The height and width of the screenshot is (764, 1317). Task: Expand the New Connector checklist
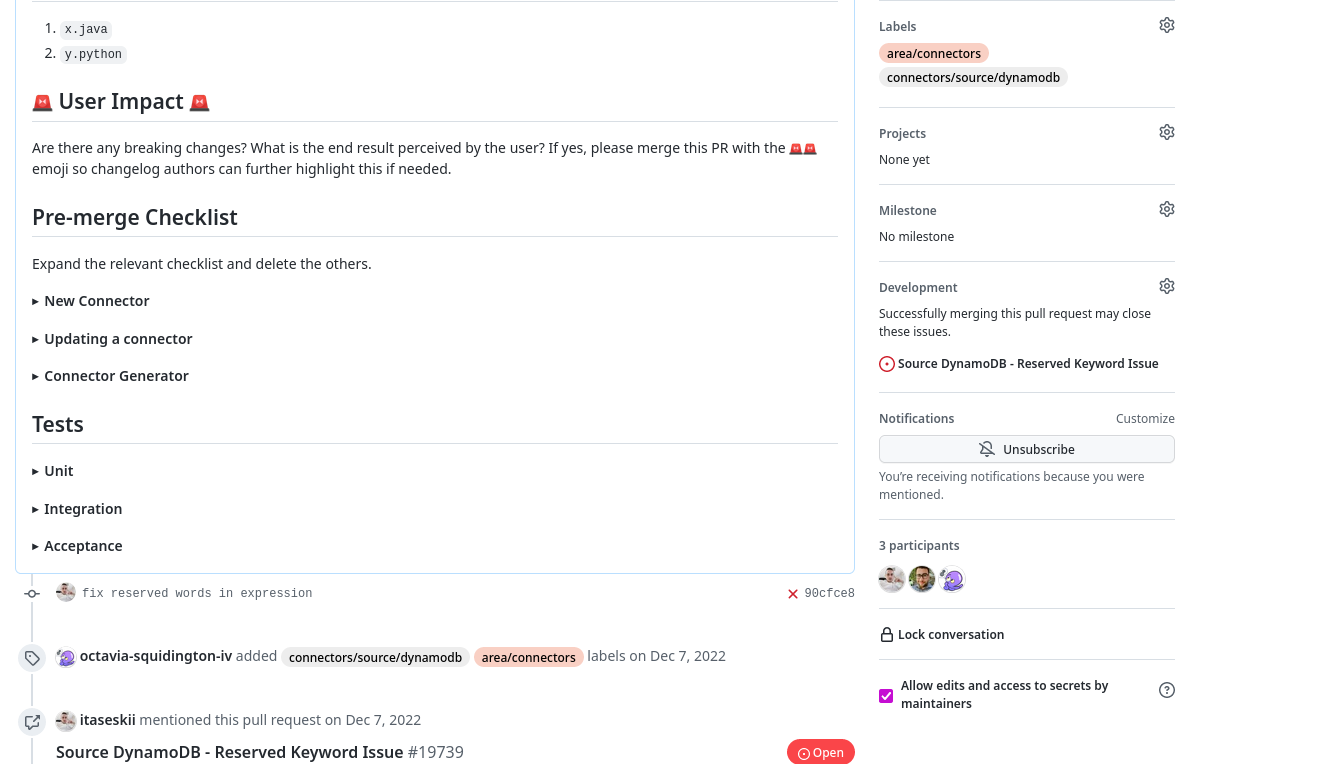click(x=91, y=301)
